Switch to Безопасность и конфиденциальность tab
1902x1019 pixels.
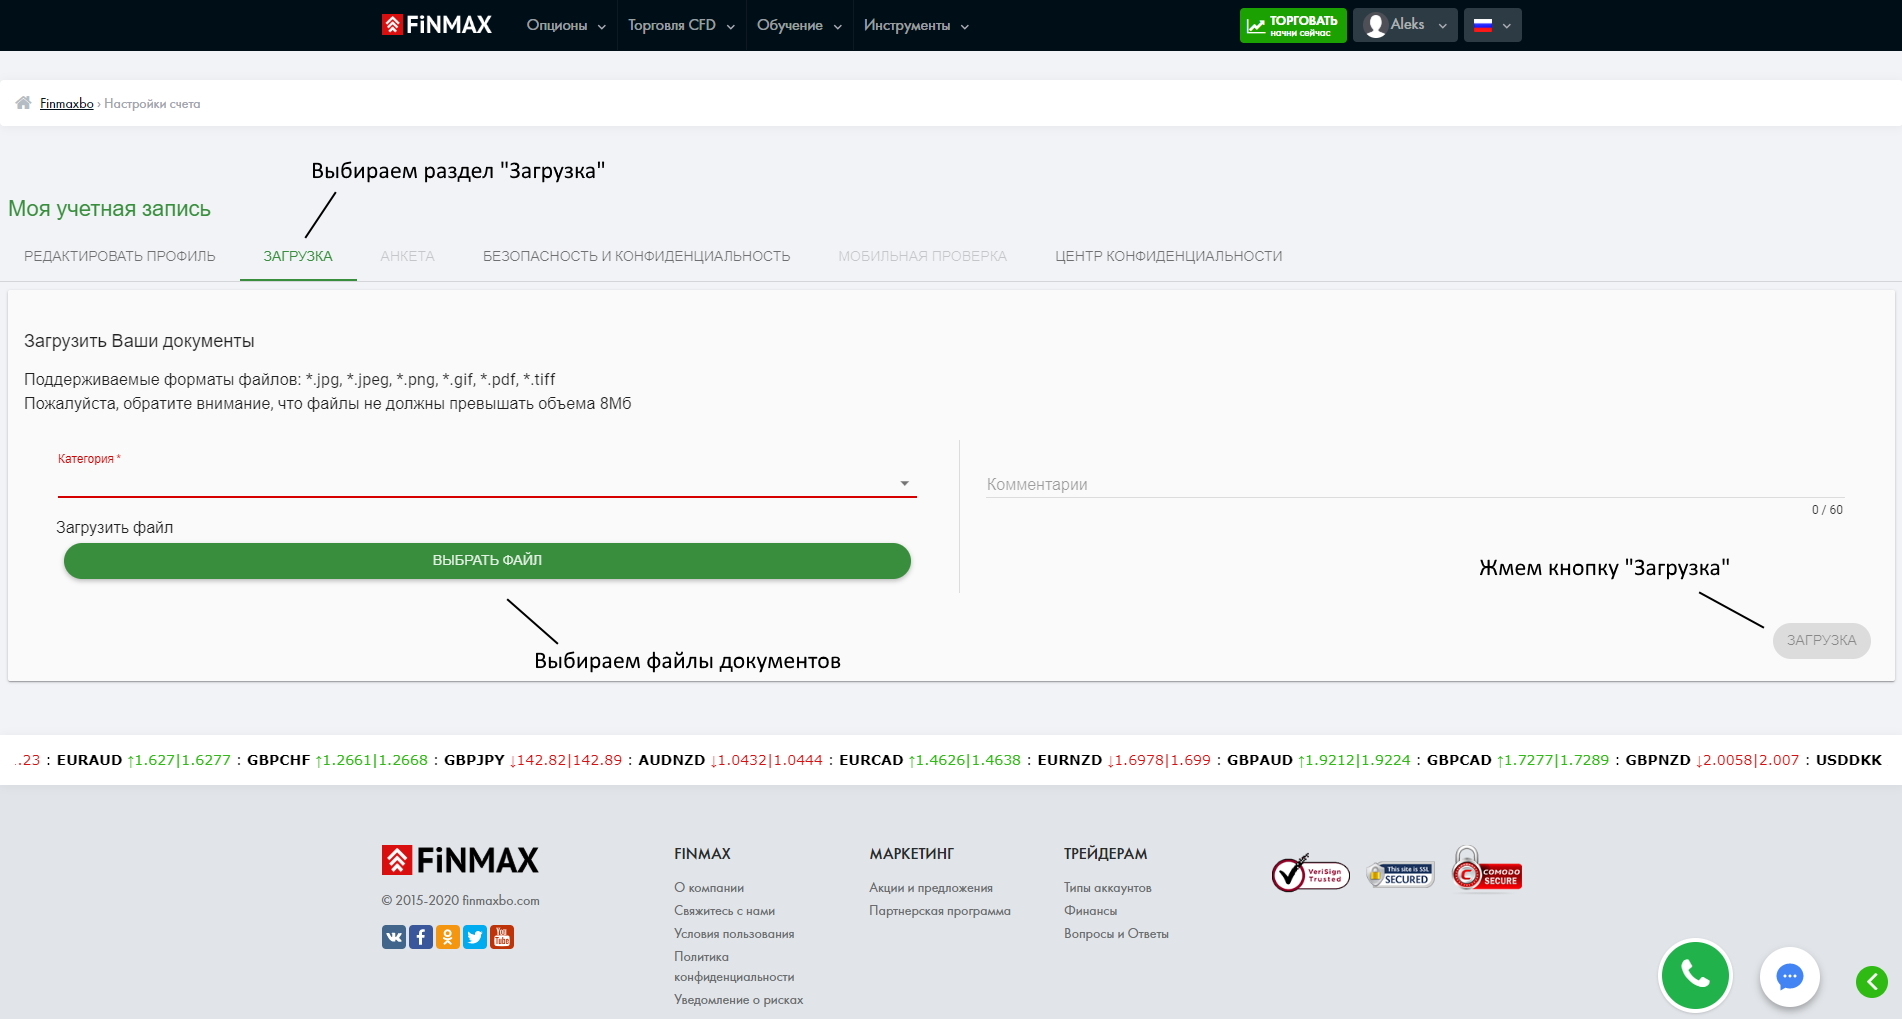[x=636, y=256]
